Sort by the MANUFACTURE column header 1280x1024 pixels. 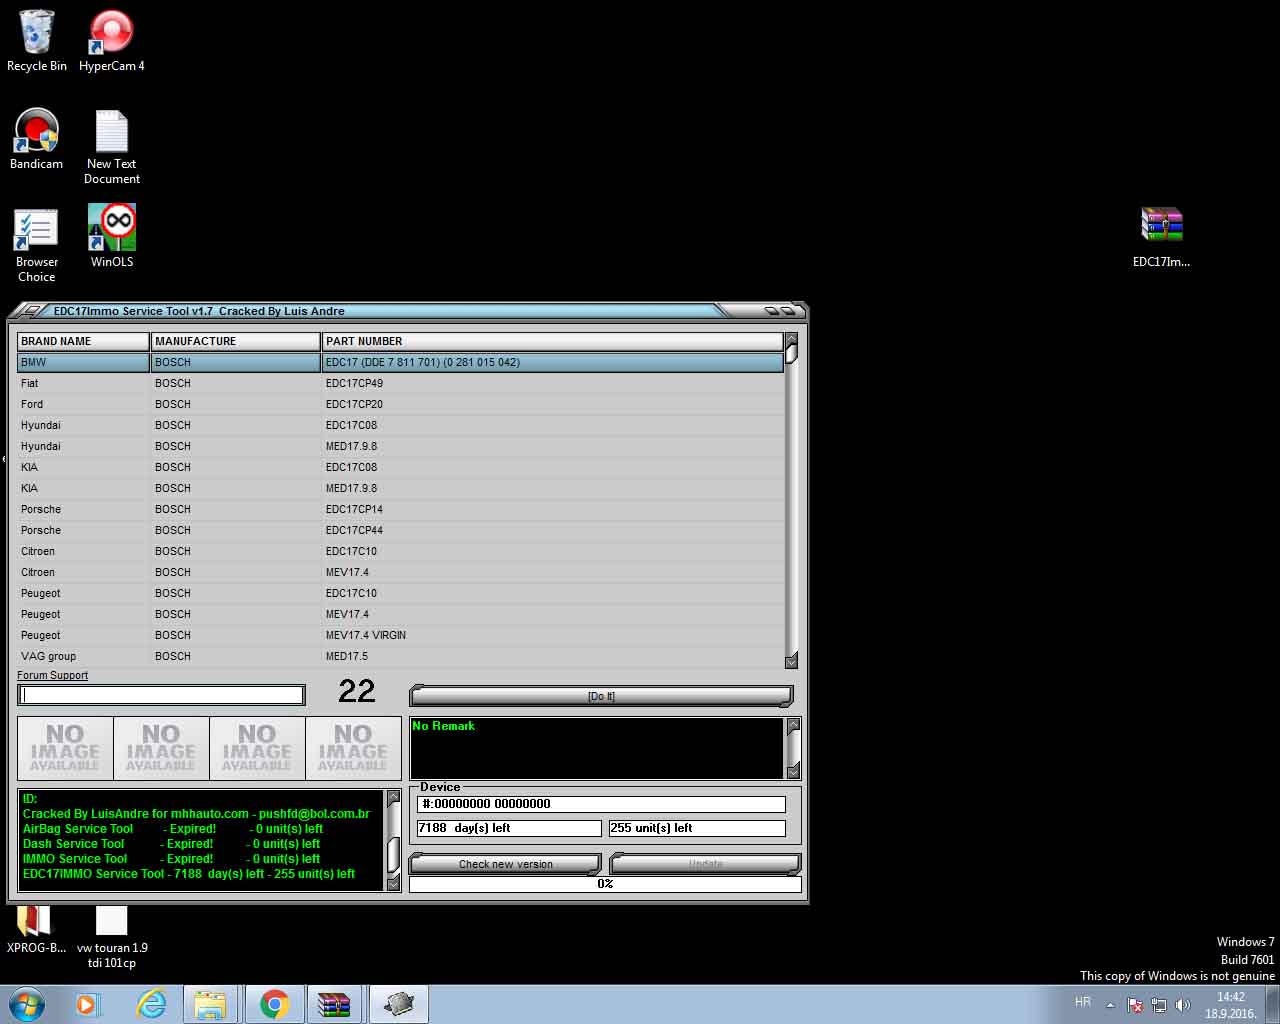click(x=235, y=341)
